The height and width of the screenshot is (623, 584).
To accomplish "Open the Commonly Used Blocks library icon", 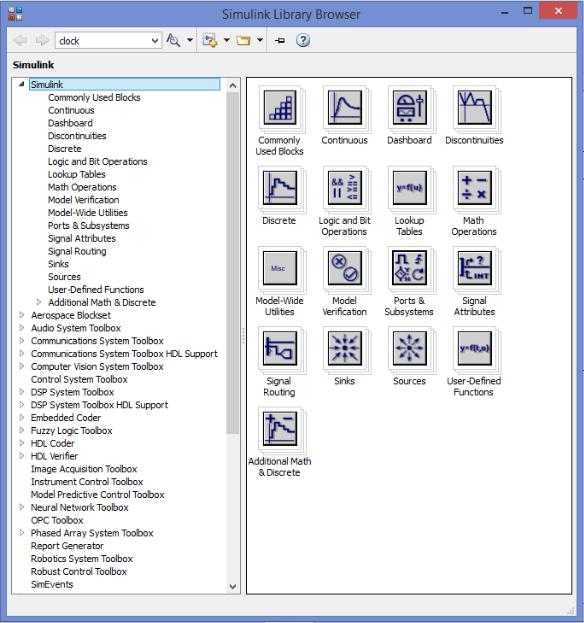I will click(280, 107).
